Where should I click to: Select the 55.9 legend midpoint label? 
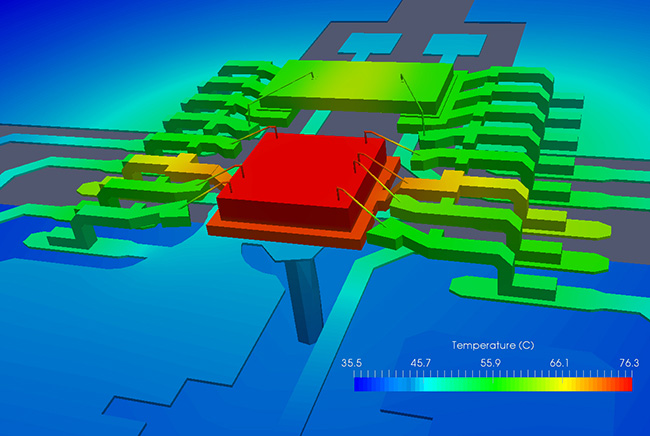494,363
